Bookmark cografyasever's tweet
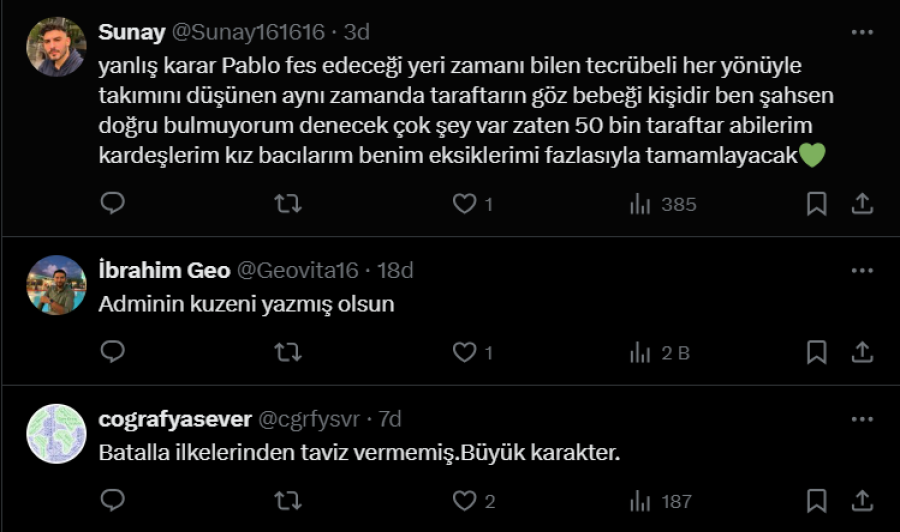This screenshot has width=900, height=532. click(x=816, y=500)
